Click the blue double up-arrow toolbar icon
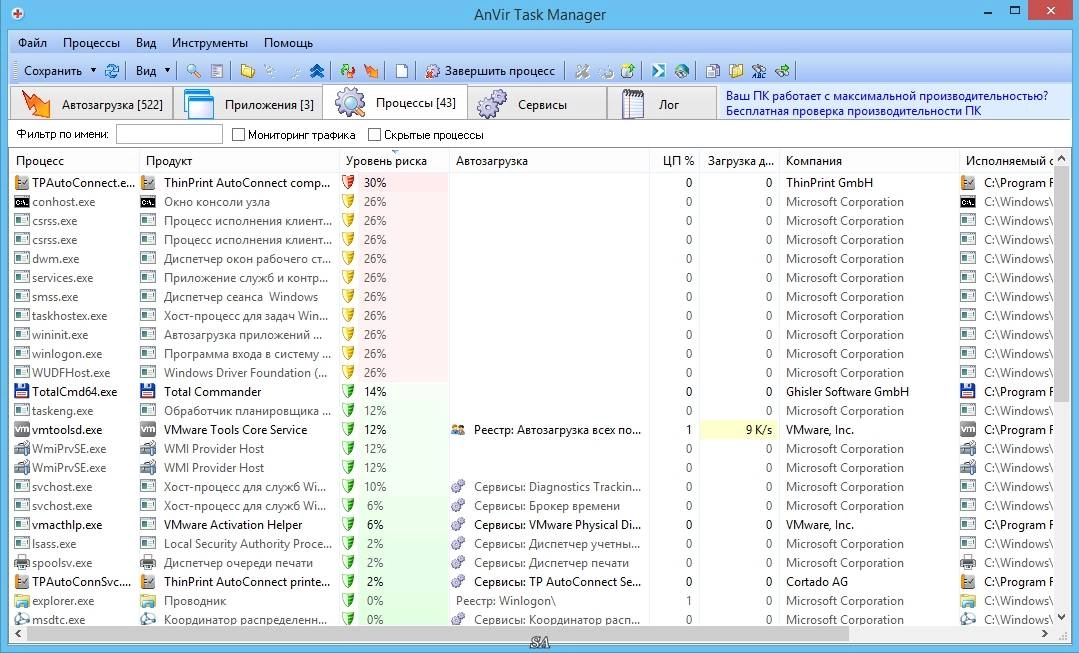The image size is (1079, 653). point(317,70)
